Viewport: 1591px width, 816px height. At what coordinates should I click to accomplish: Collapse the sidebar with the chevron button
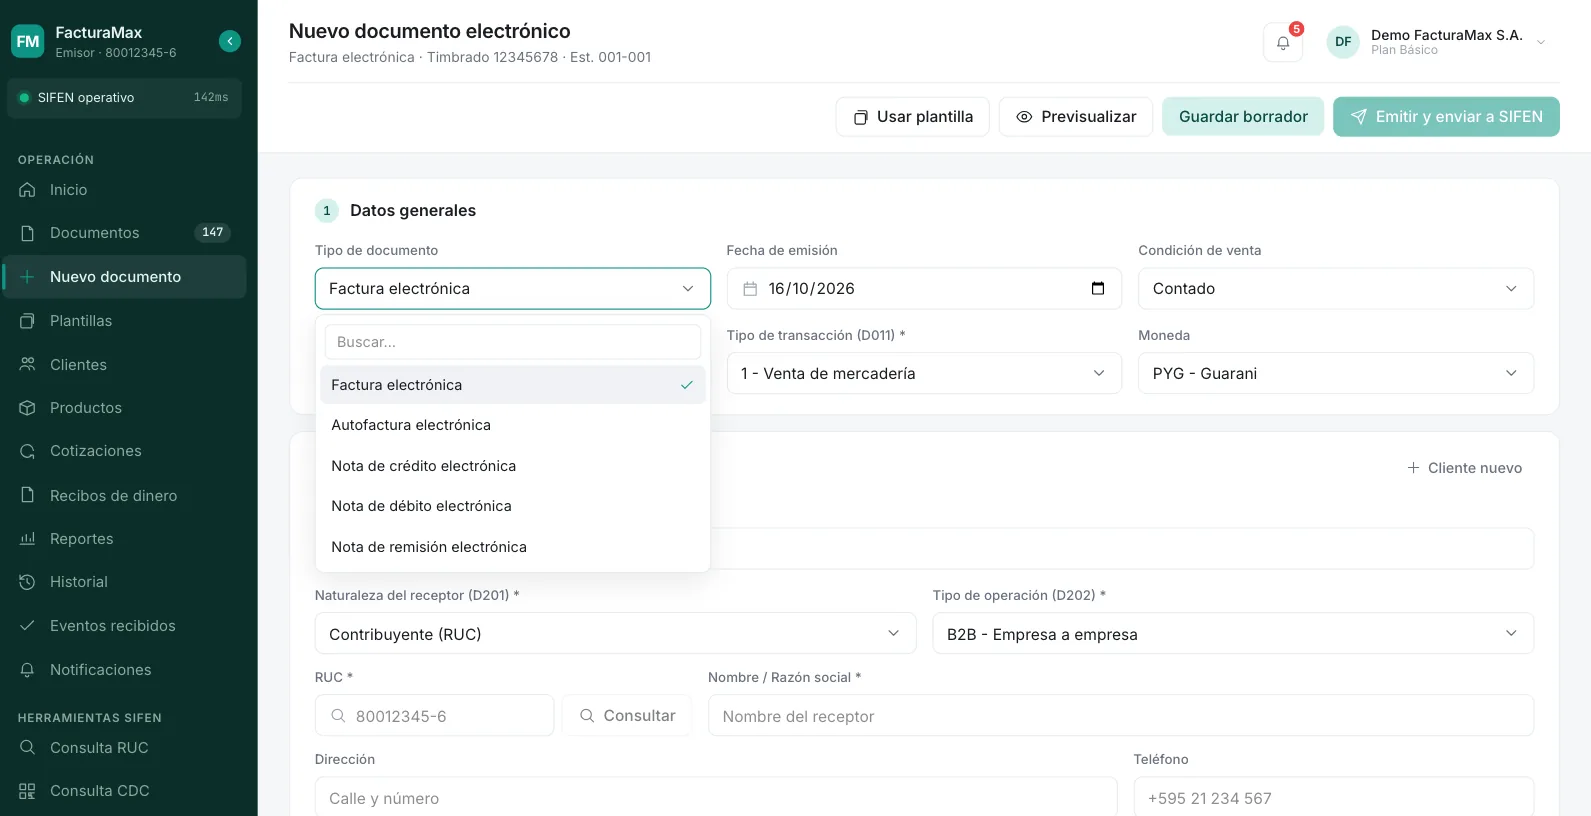230,41
